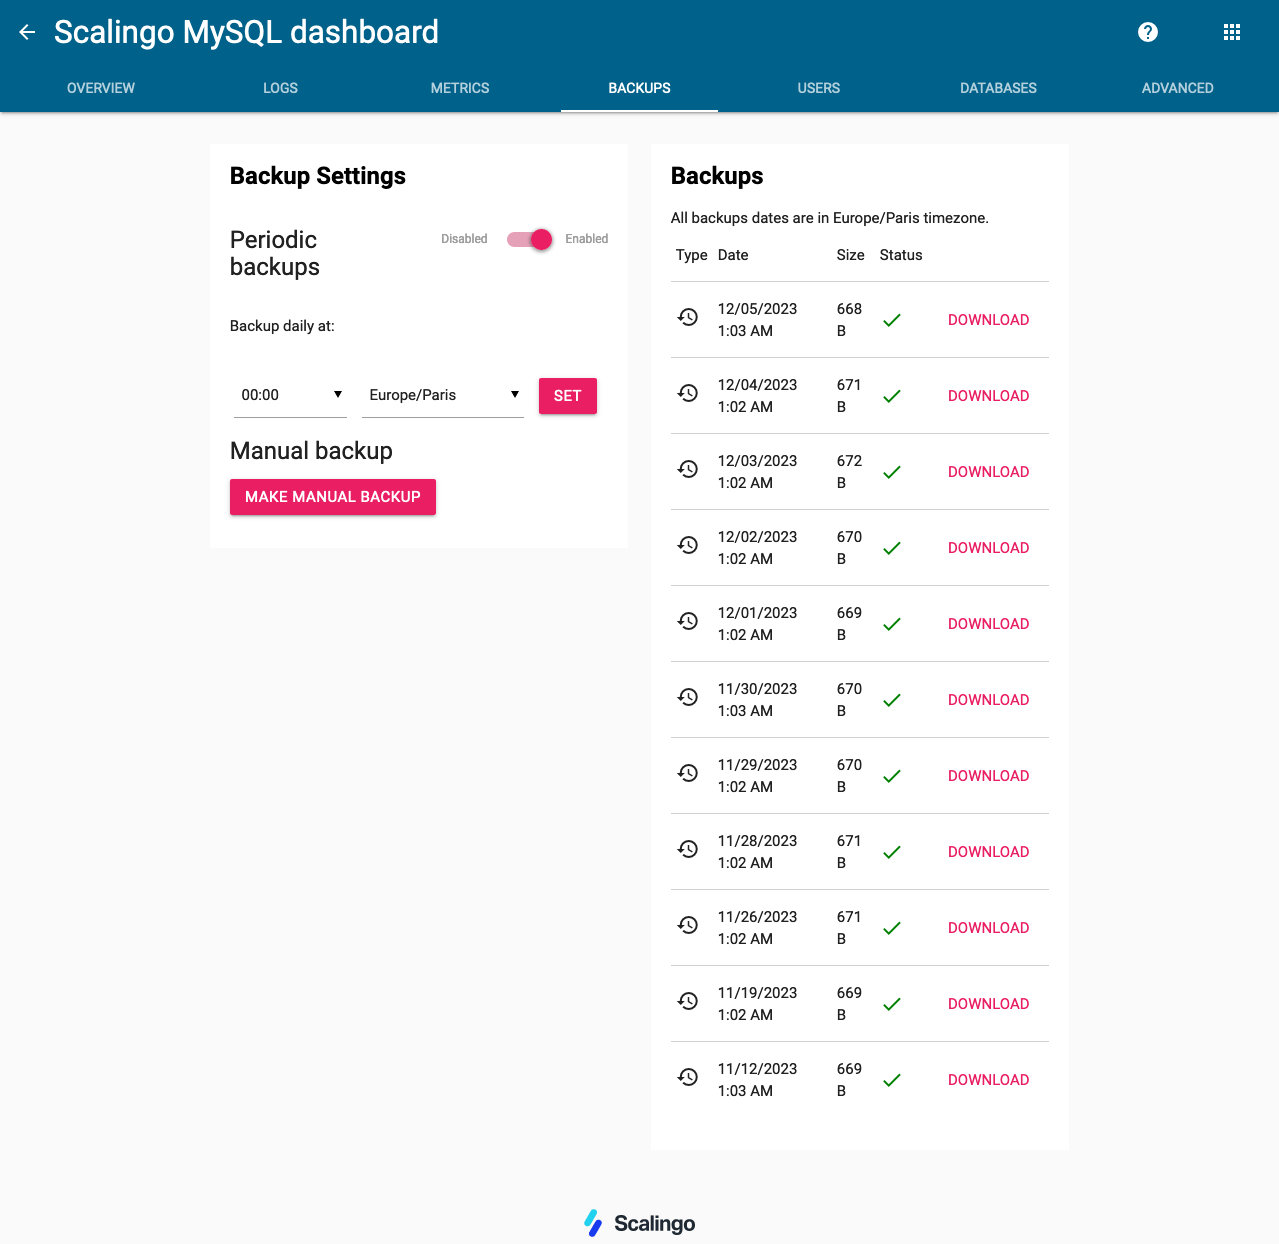Viewport: 1279px width, 1244px height.
Task: Download the 12/03/2023 backup
Action: pos(988,472)
